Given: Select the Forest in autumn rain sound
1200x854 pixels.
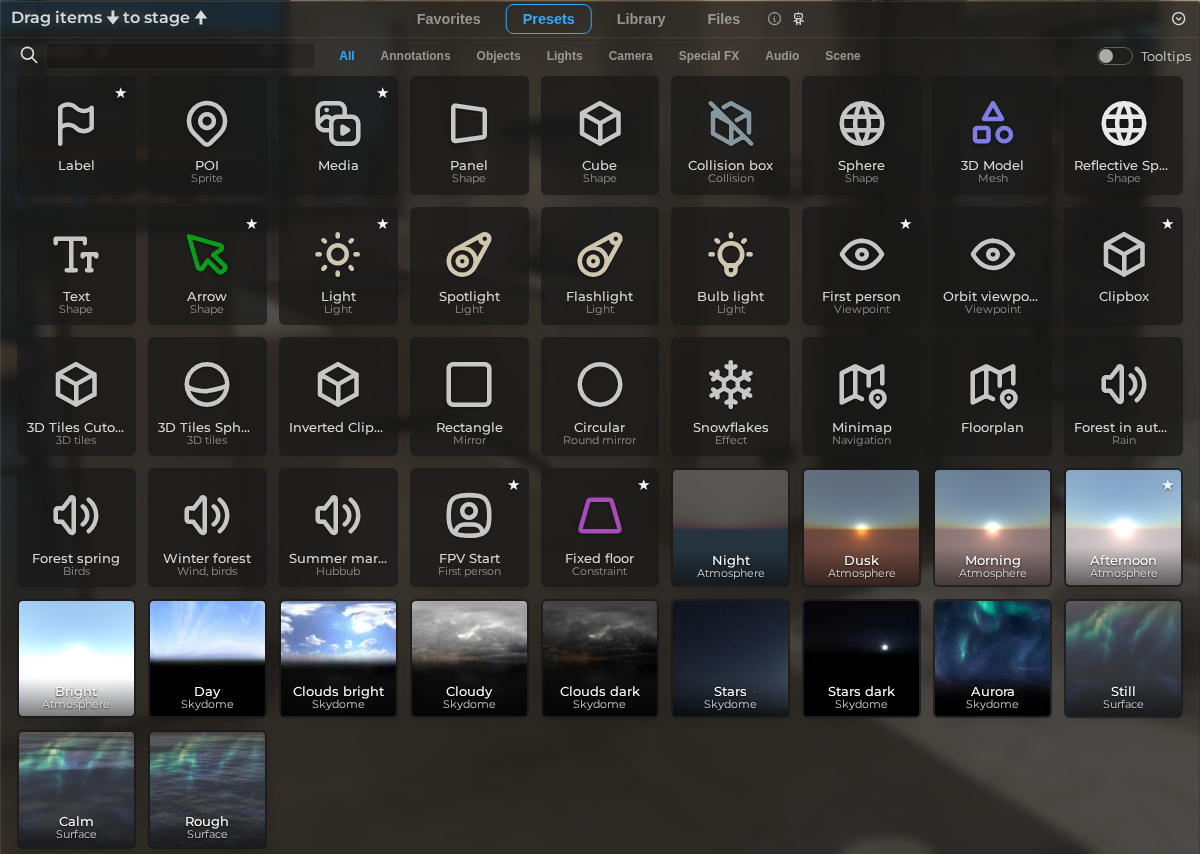Looking at the screenshot, I should 1123,397.
